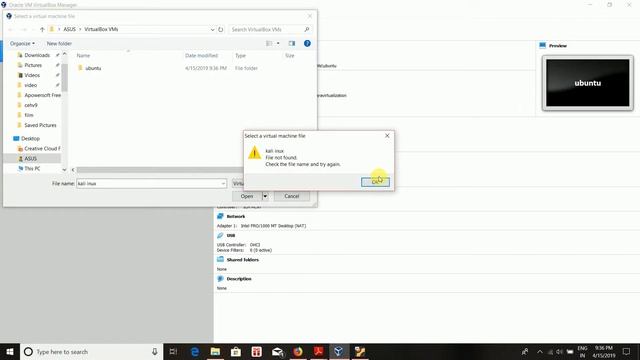Toggle the preview pane icon
This screenshot has height=360, width=640.
point(291,43)
